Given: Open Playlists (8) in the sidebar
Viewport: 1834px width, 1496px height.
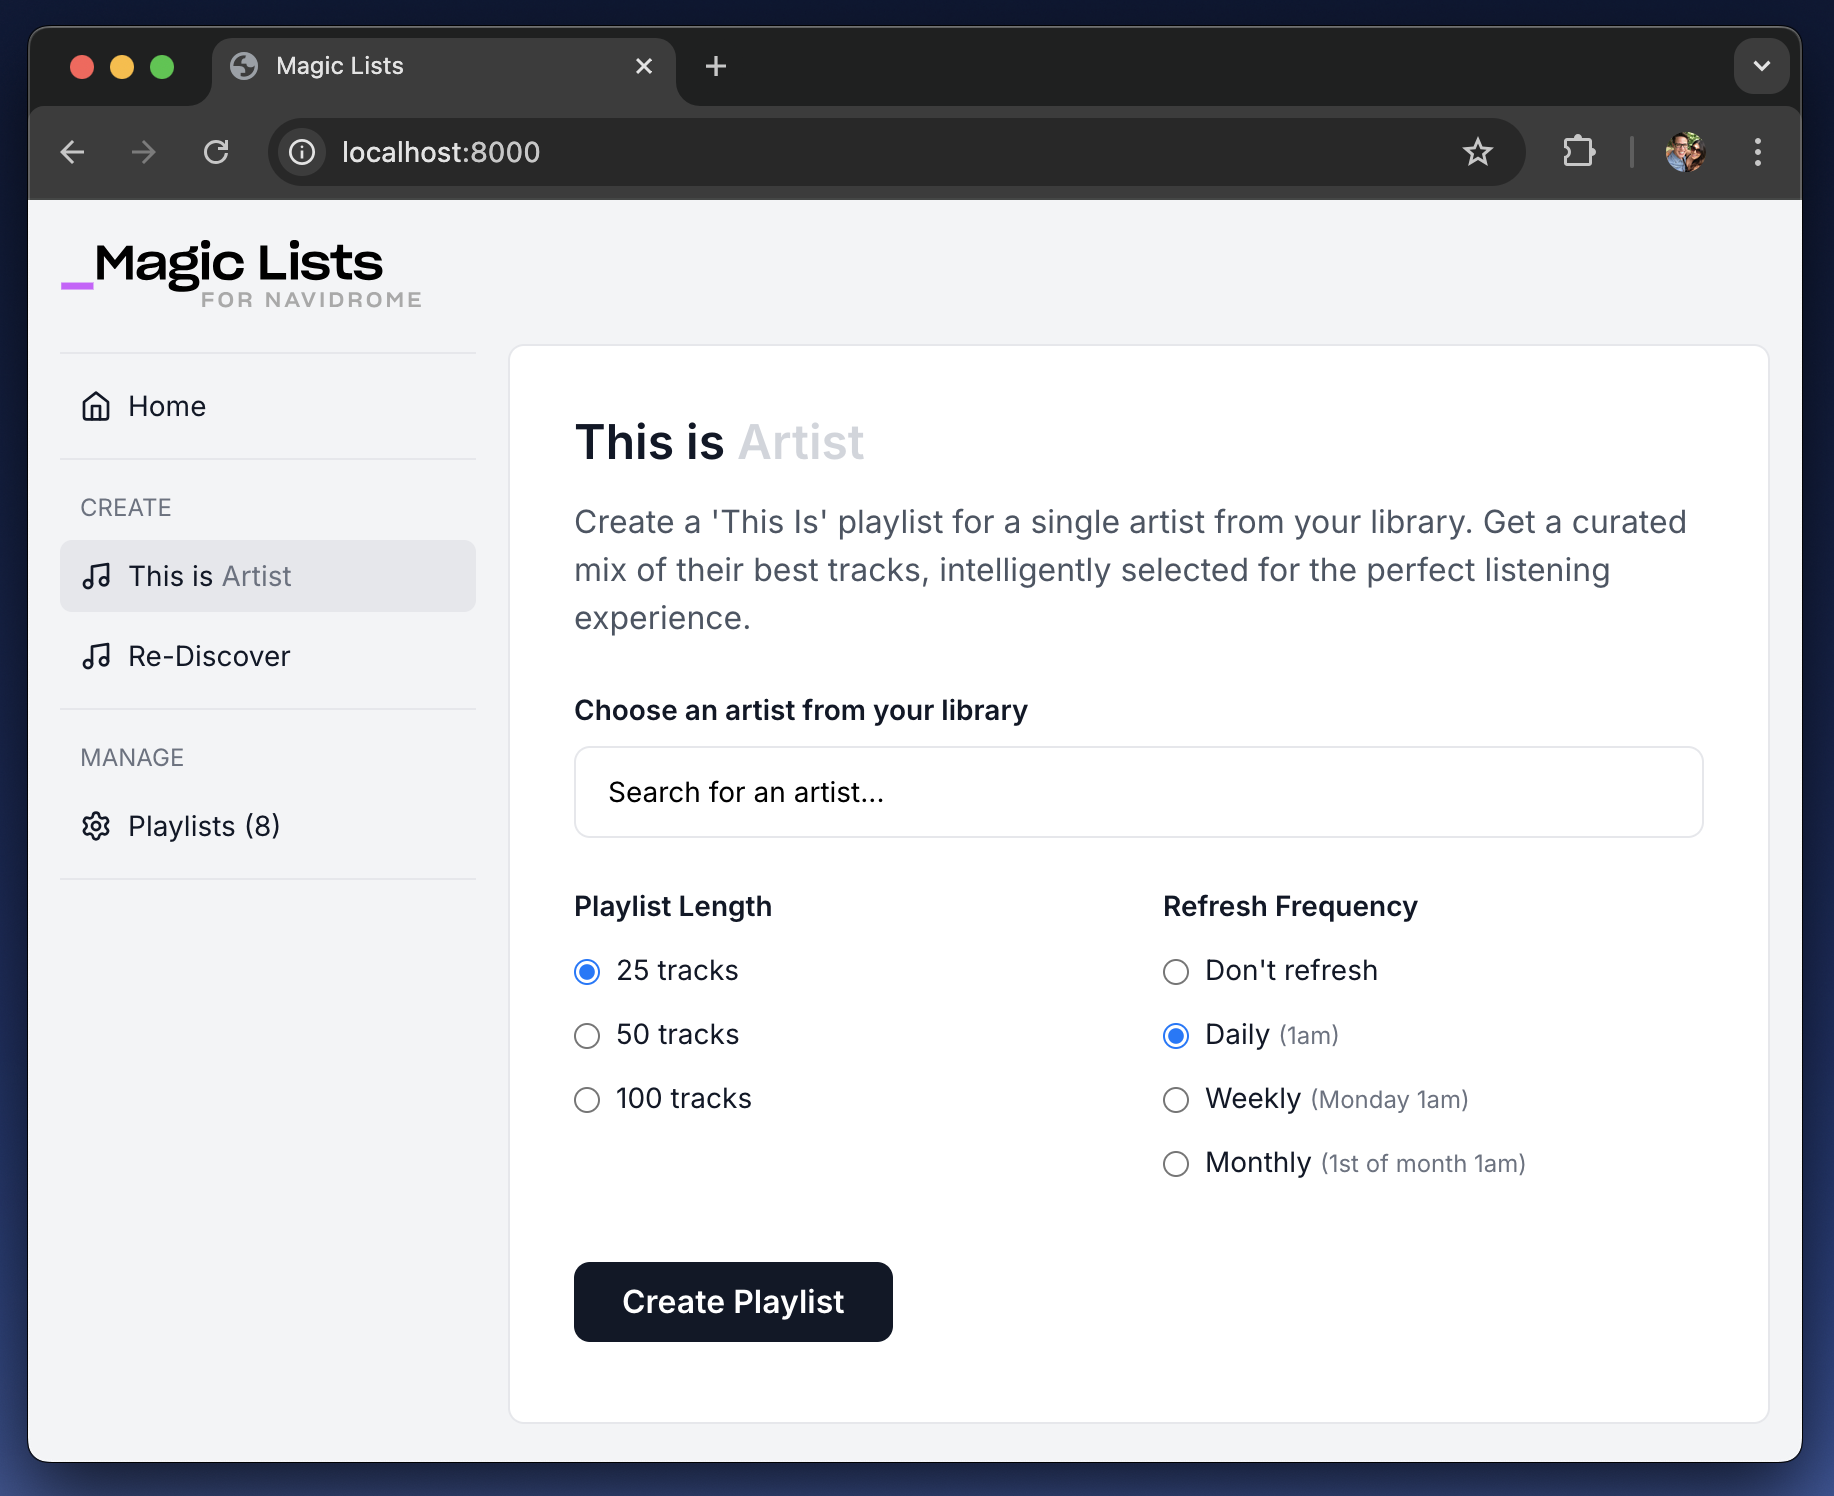Looking at the screenshot, I should point(268,826).
